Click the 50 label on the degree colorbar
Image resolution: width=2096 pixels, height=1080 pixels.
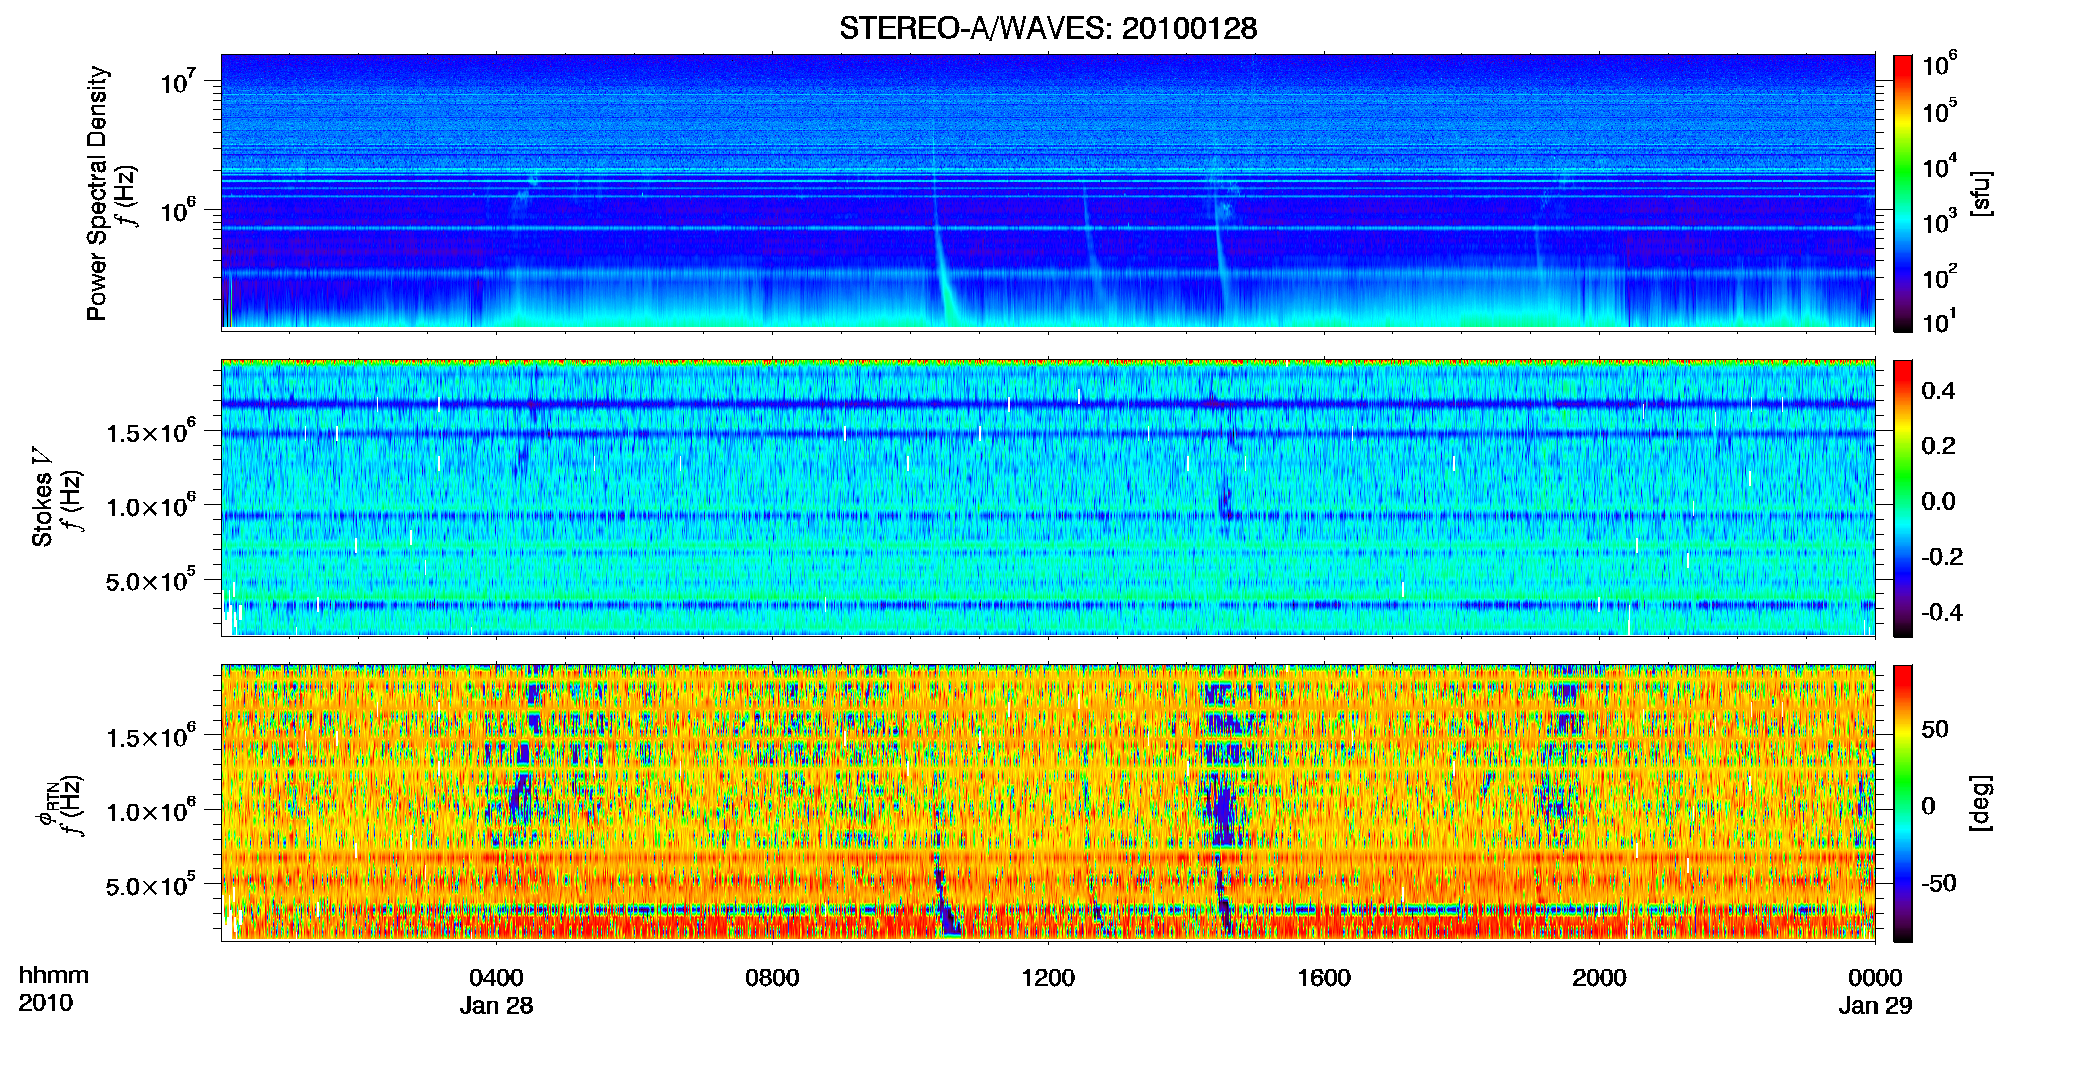tap(1935, 728)
